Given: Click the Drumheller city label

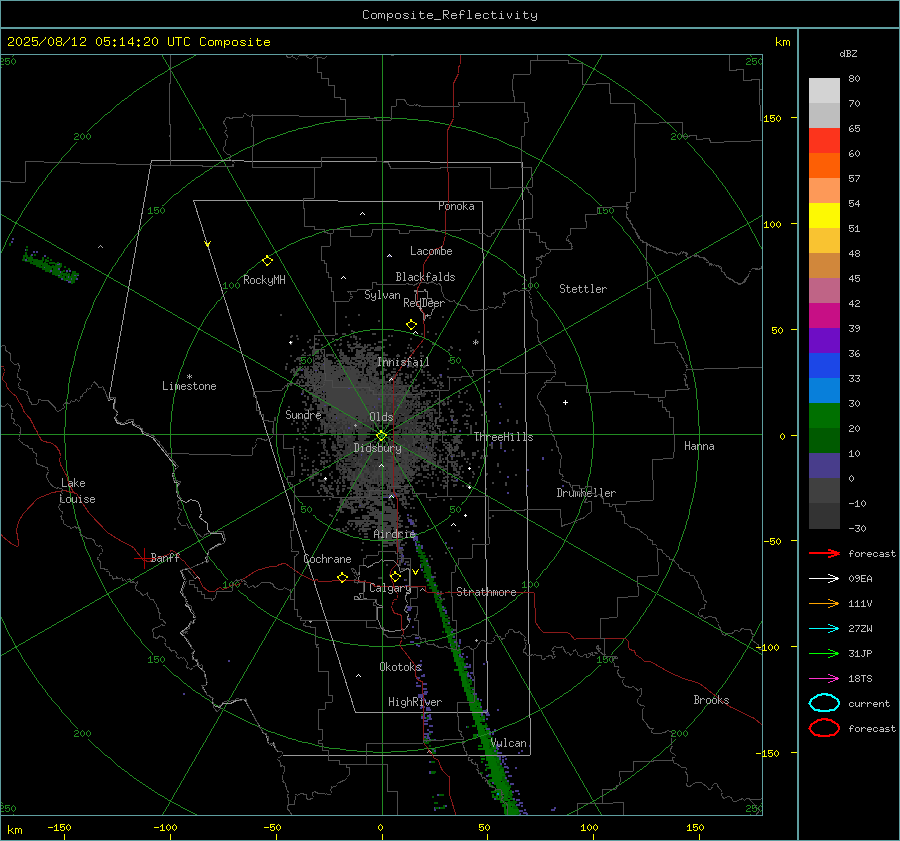Looking at the screenshot, I should [x=586, y=493].
